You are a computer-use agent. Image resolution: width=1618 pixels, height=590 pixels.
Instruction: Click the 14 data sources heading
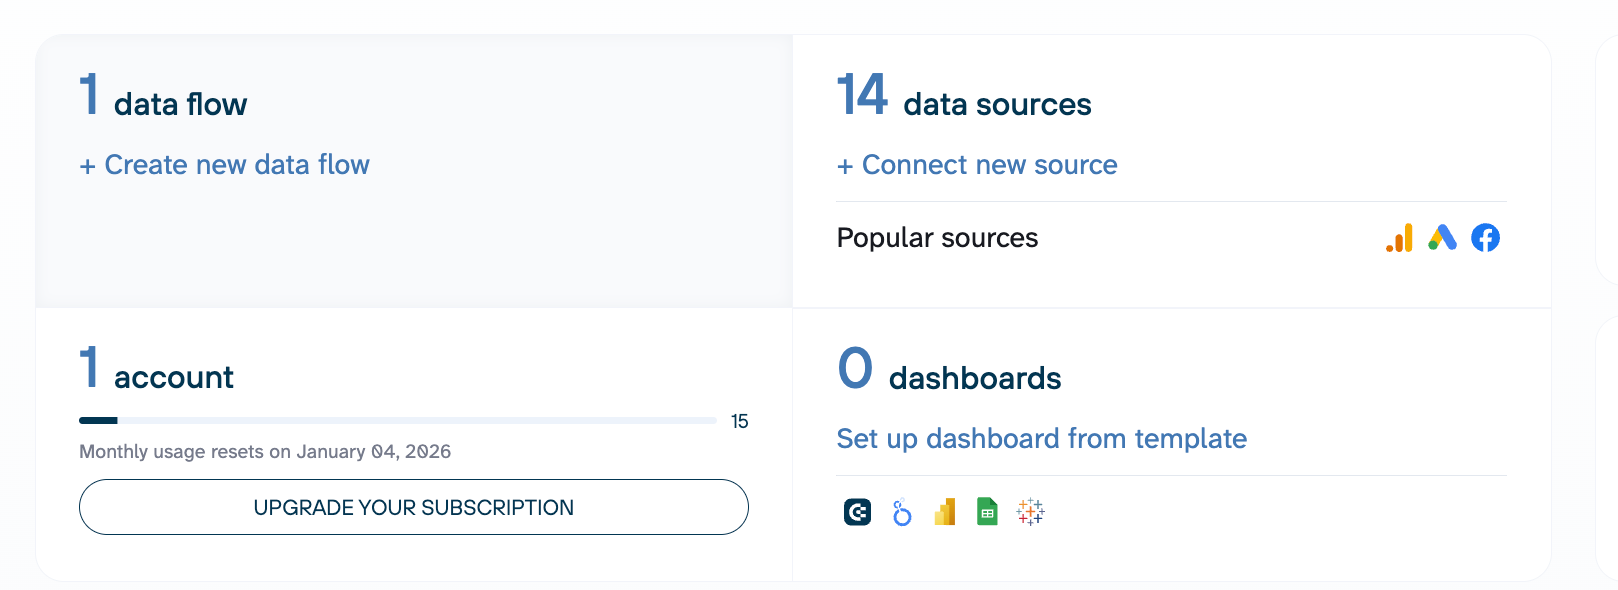[964, 98]
